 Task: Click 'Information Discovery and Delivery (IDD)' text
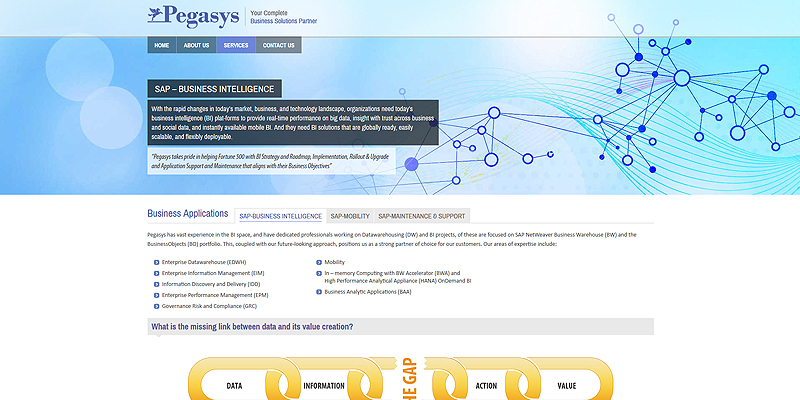tap(211, 284)
